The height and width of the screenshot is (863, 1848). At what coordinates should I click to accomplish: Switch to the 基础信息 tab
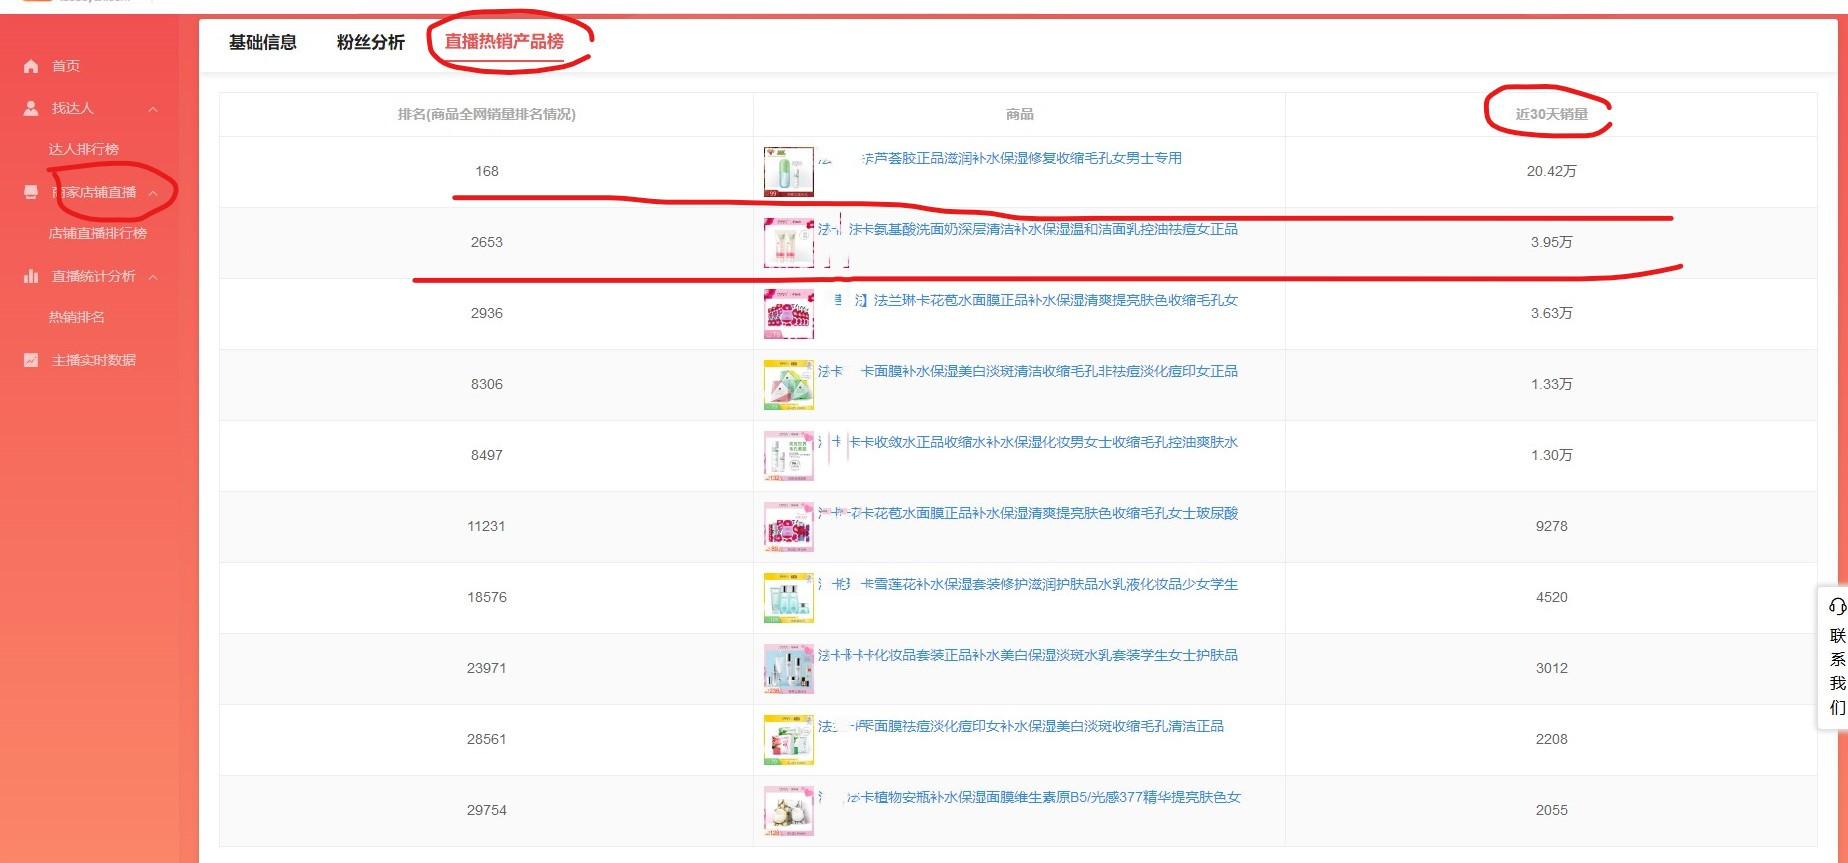[263, 42]
